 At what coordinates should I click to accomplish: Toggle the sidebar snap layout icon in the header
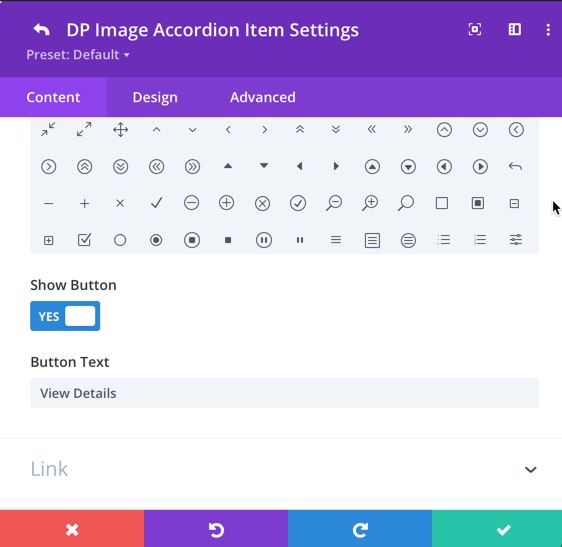pos(515,29)
